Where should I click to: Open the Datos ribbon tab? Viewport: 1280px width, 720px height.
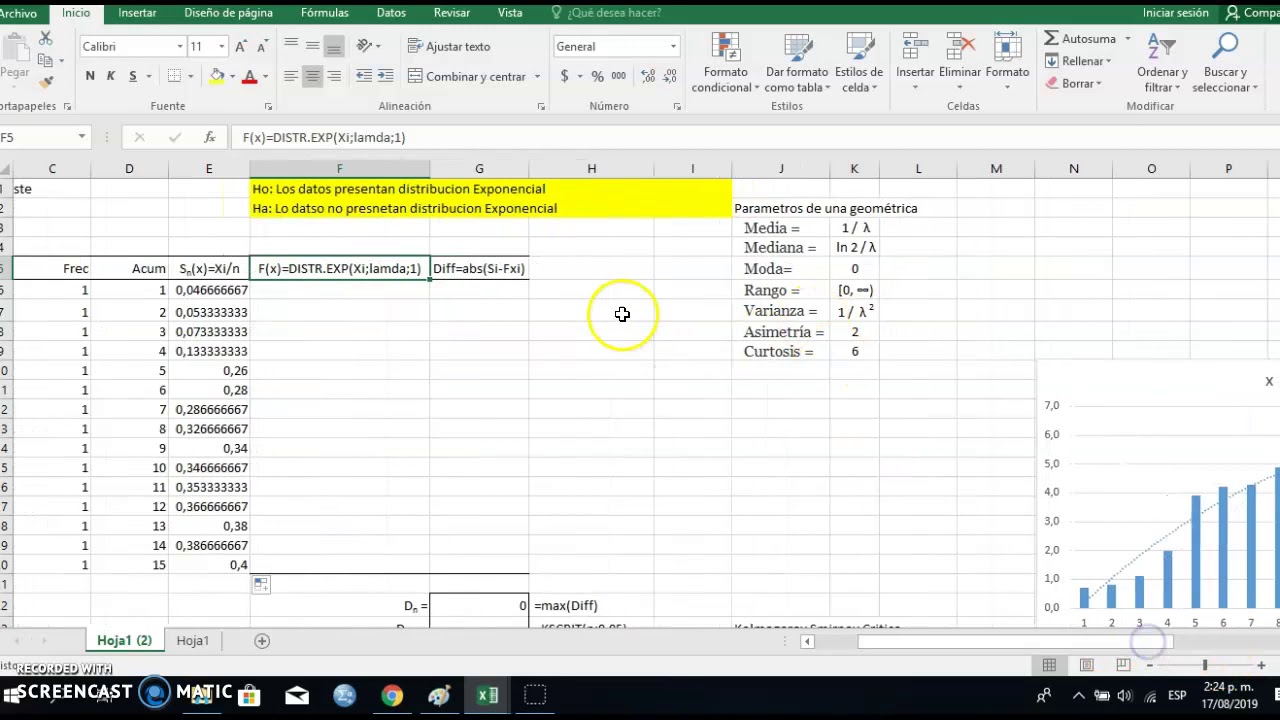(391, 13)
